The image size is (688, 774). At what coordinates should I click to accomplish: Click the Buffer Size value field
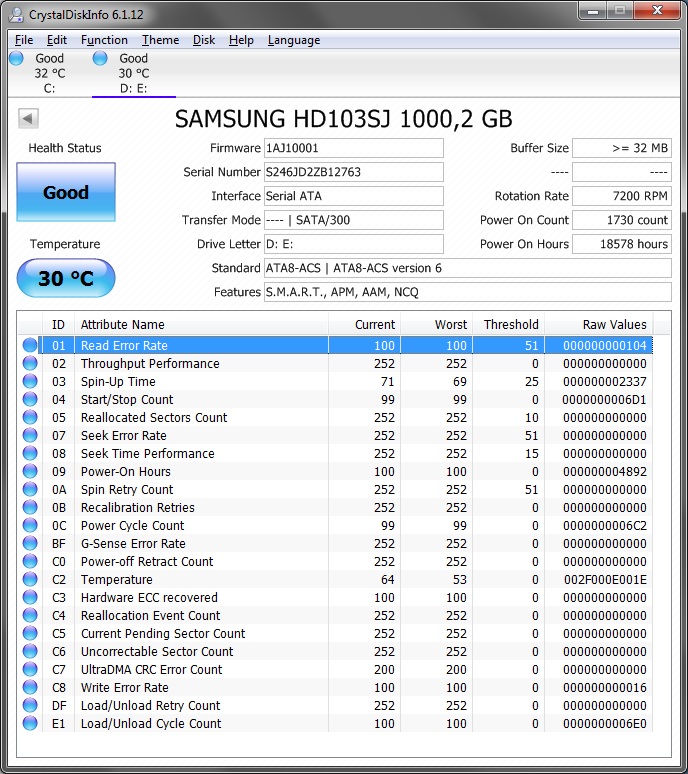[622, 148]
